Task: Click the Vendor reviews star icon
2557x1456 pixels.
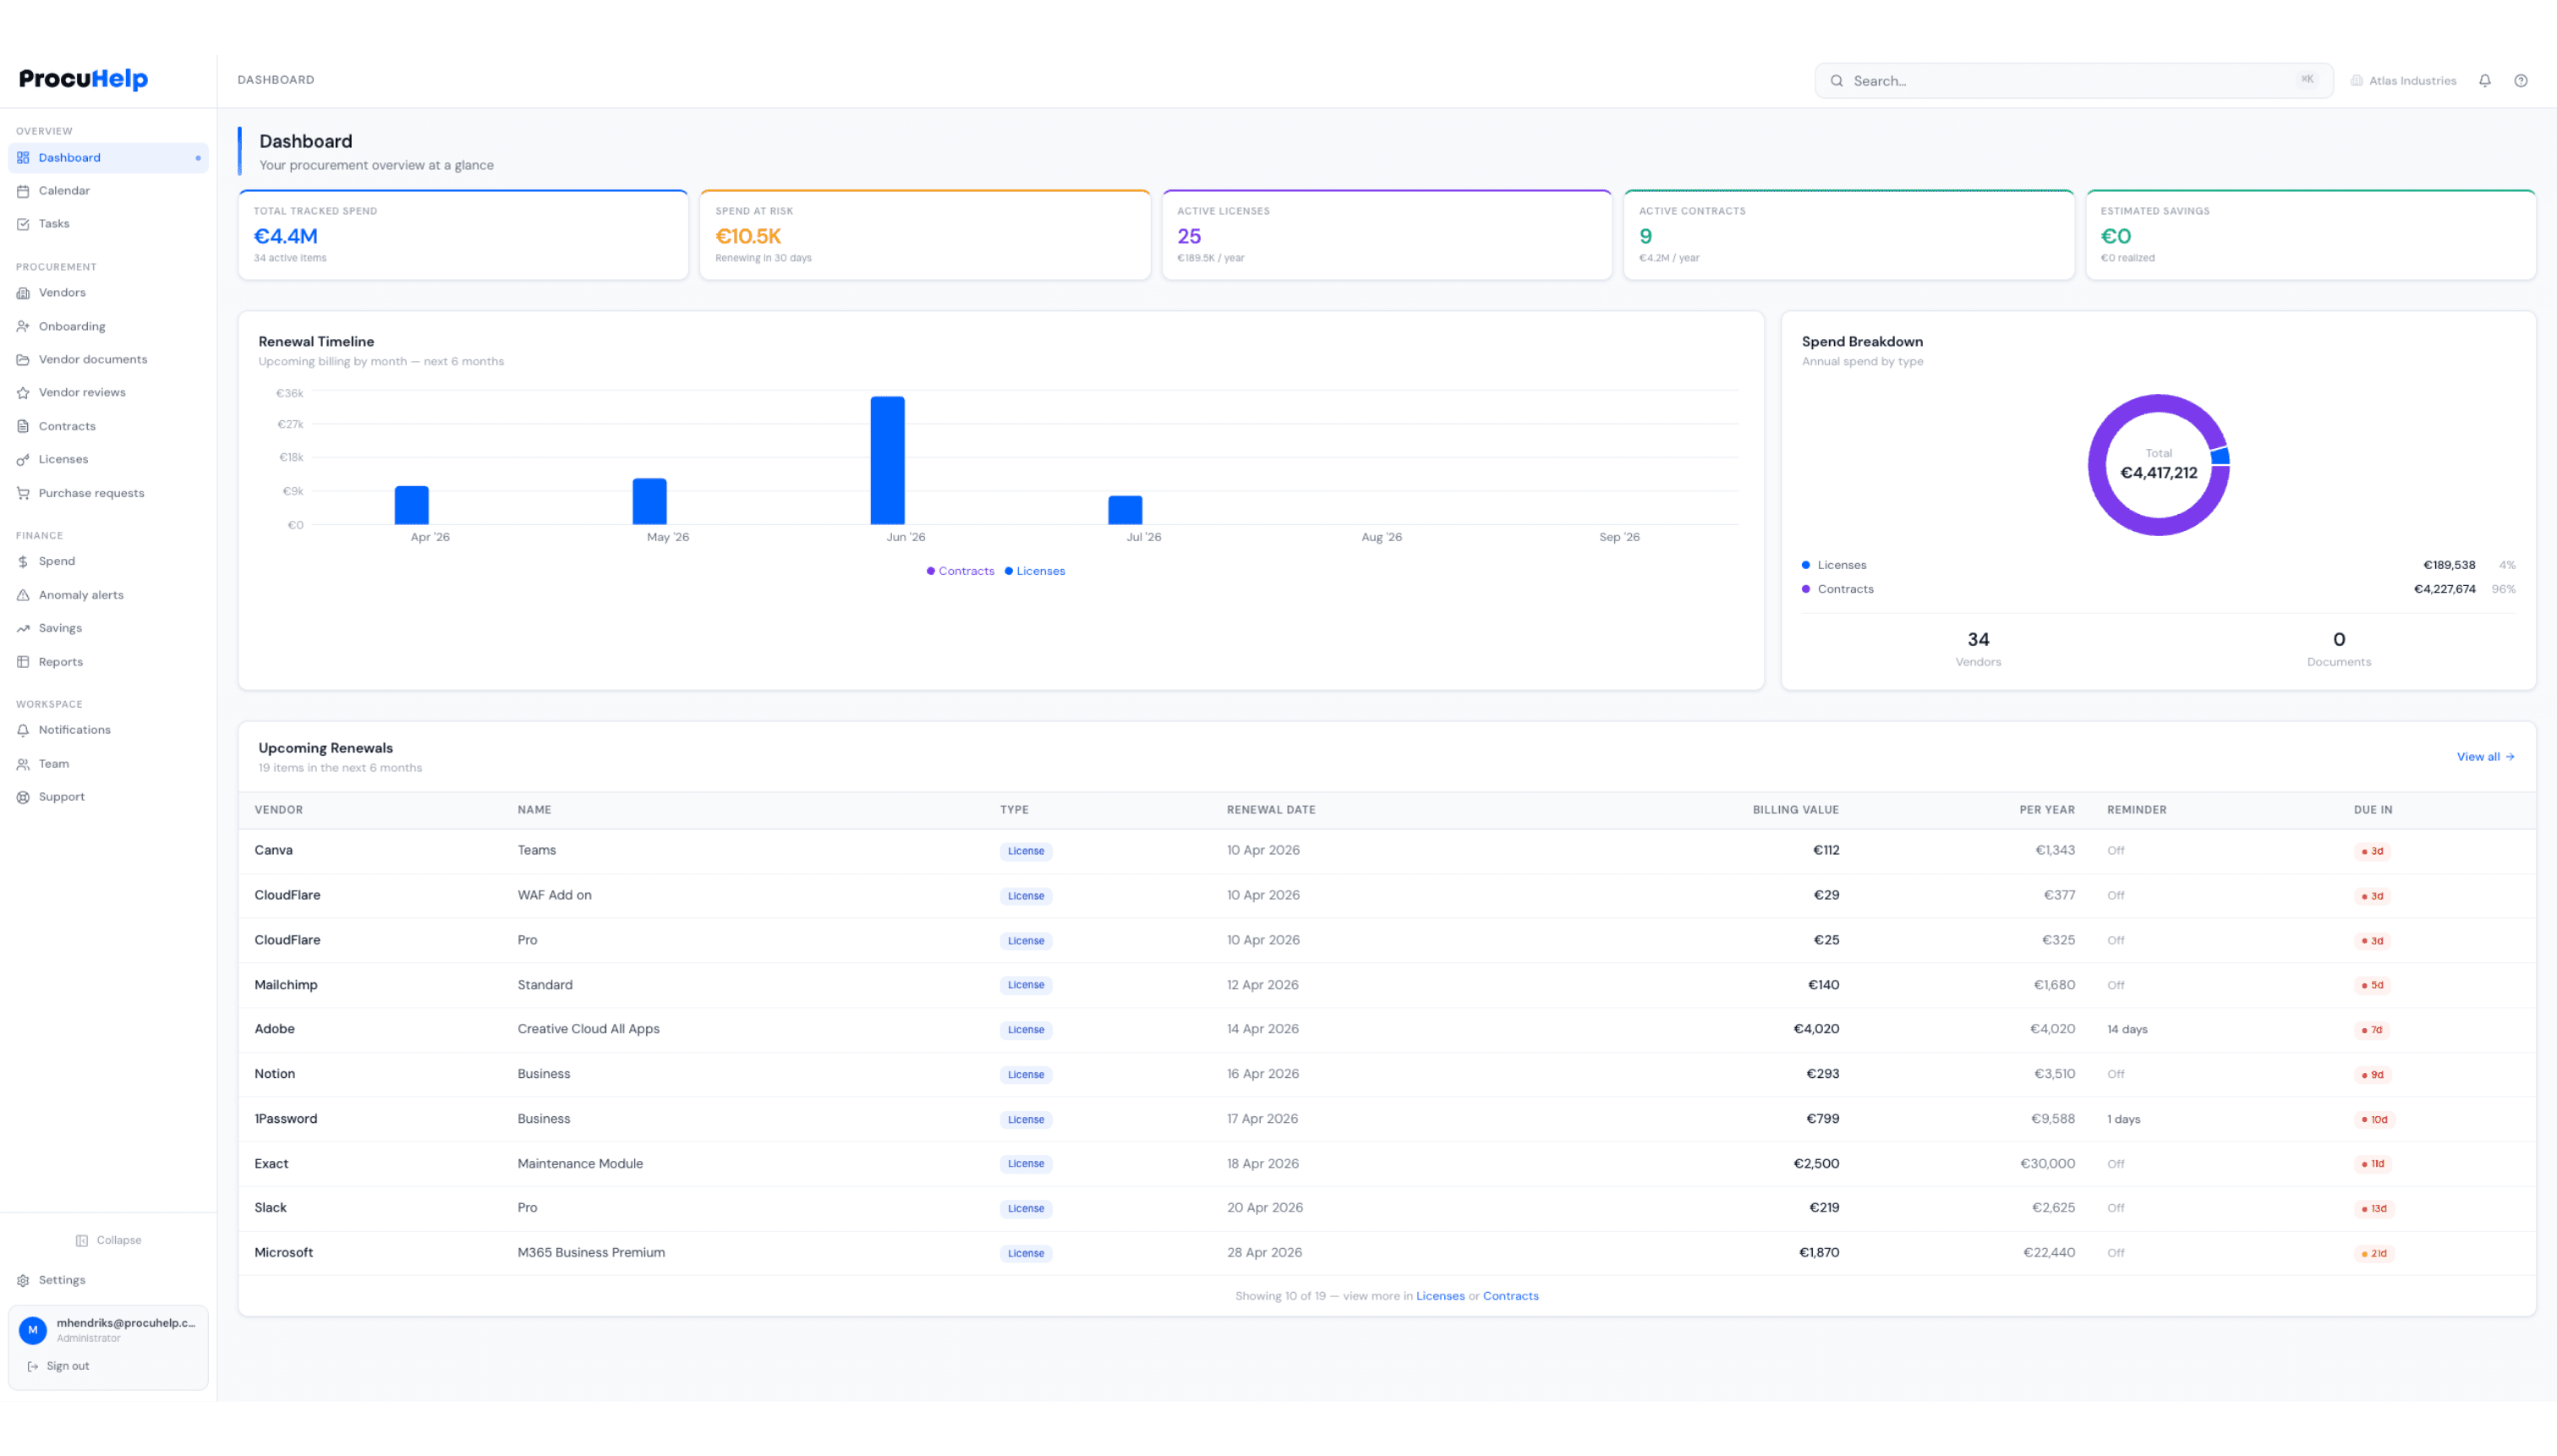Action: click(x=23, y=393)
